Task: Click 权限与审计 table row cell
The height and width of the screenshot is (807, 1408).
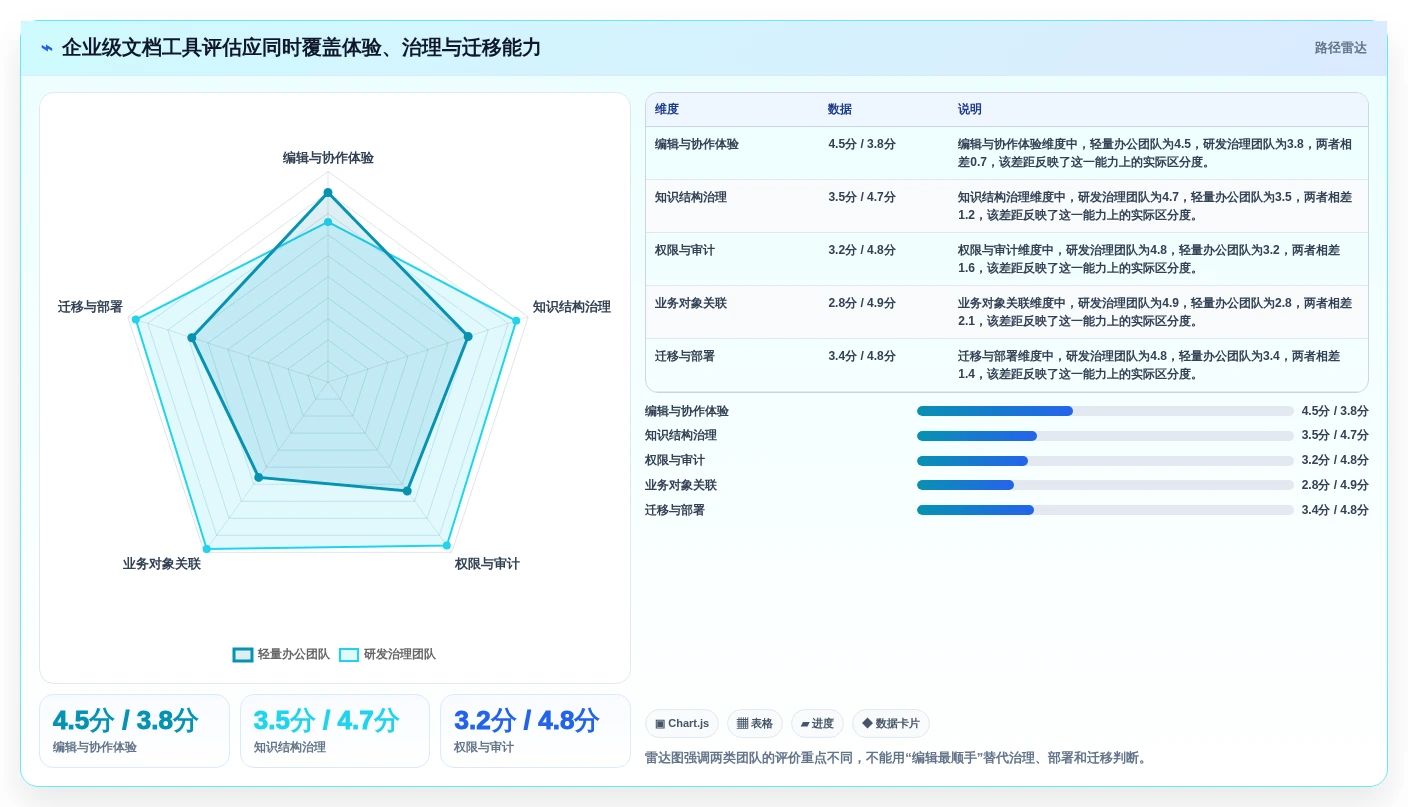Action: tap(685, 250)
